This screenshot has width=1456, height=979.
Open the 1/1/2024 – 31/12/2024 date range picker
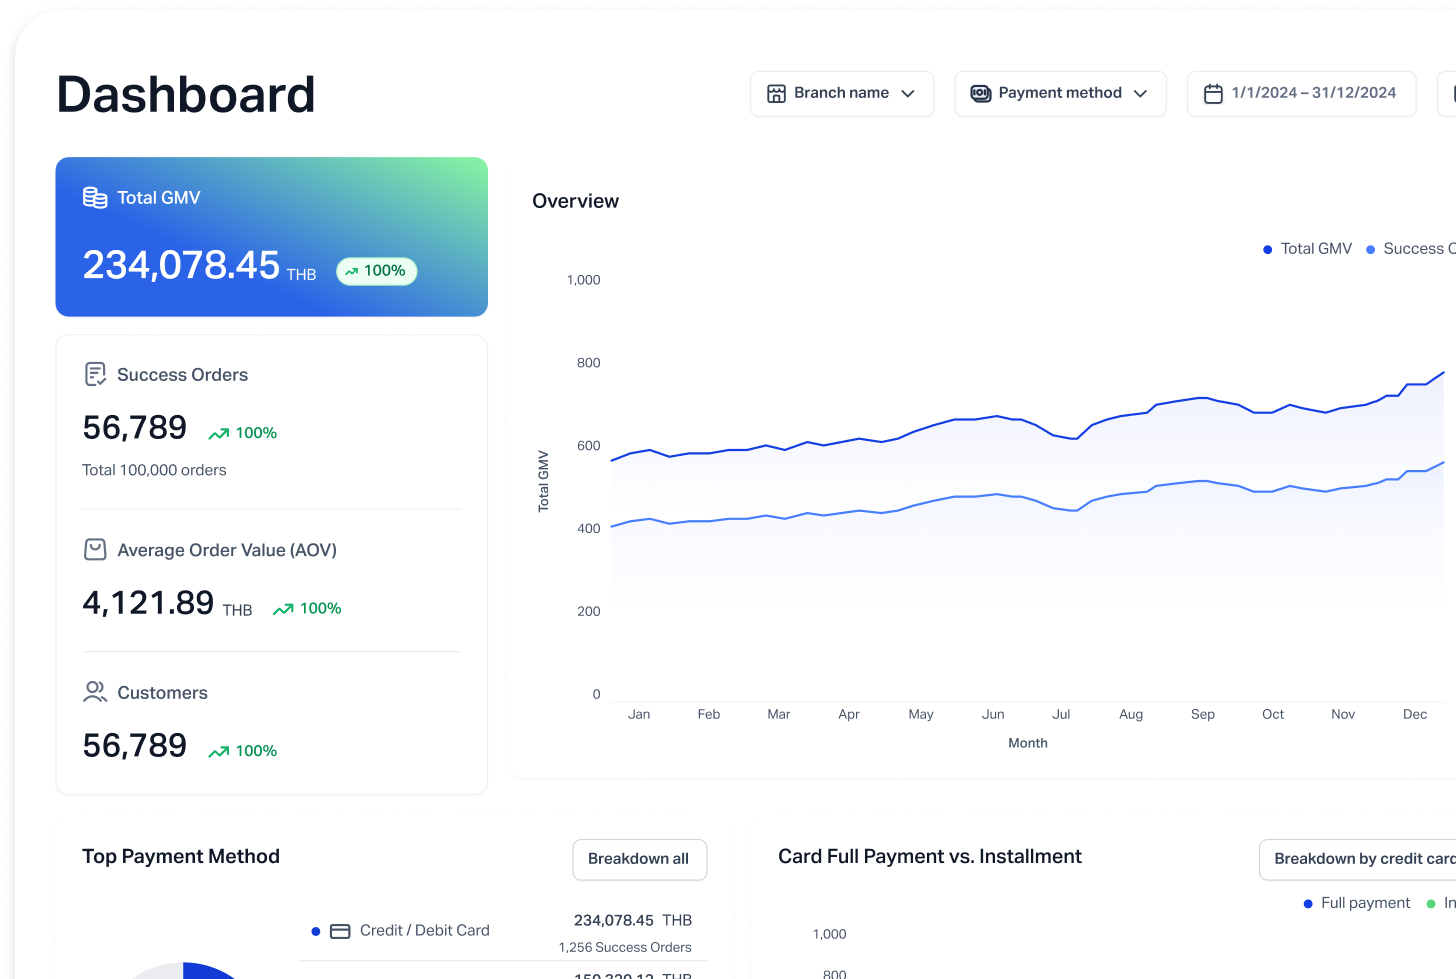pos(1301,94)
